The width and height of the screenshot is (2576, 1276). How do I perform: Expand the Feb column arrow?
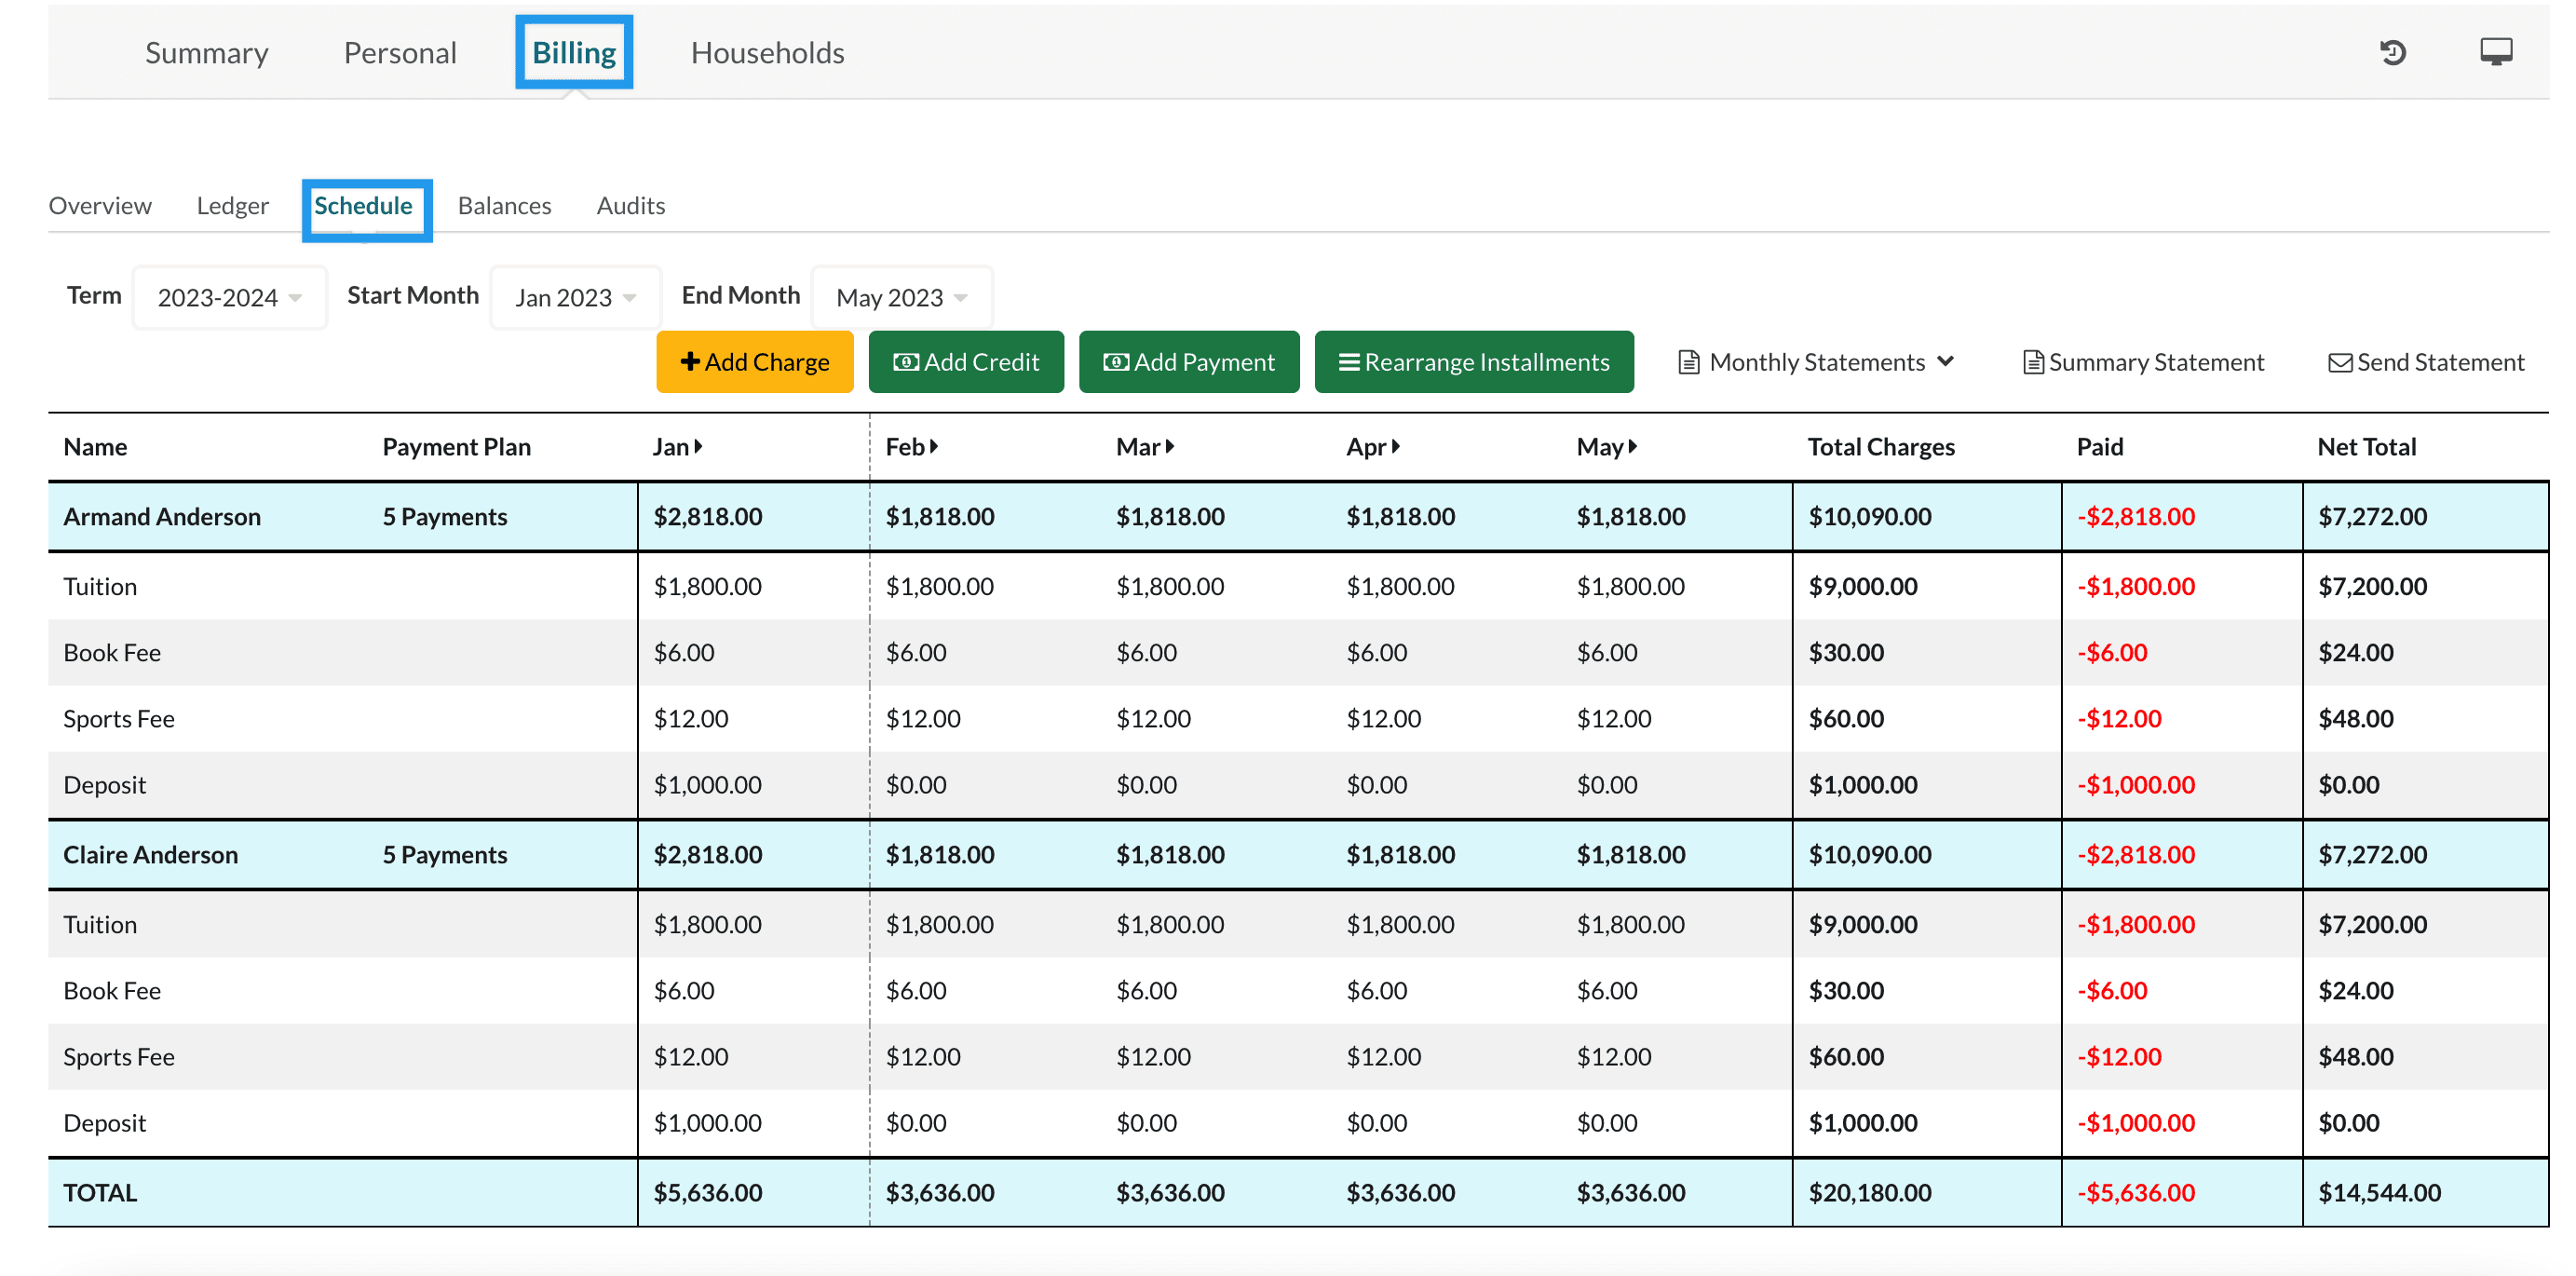(x=934, y=447)
